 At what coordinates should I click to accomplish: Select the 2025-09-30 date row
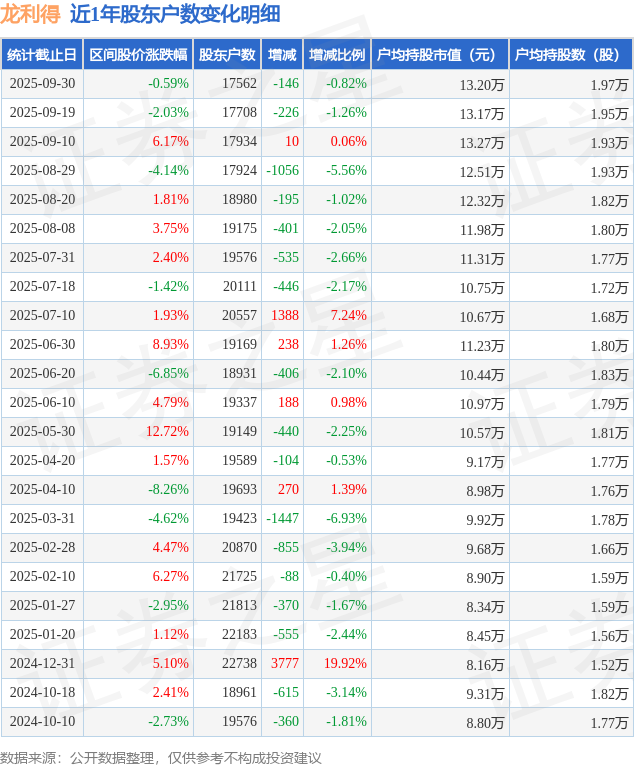[42, 84]
